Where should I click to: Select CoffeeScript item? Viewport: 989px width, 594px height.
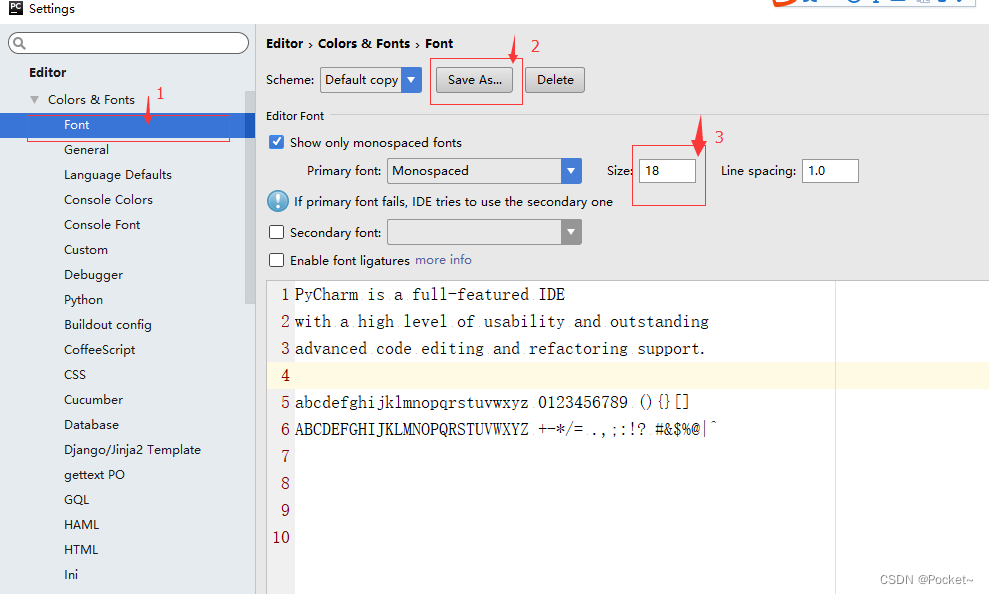(x=100, y=349)
